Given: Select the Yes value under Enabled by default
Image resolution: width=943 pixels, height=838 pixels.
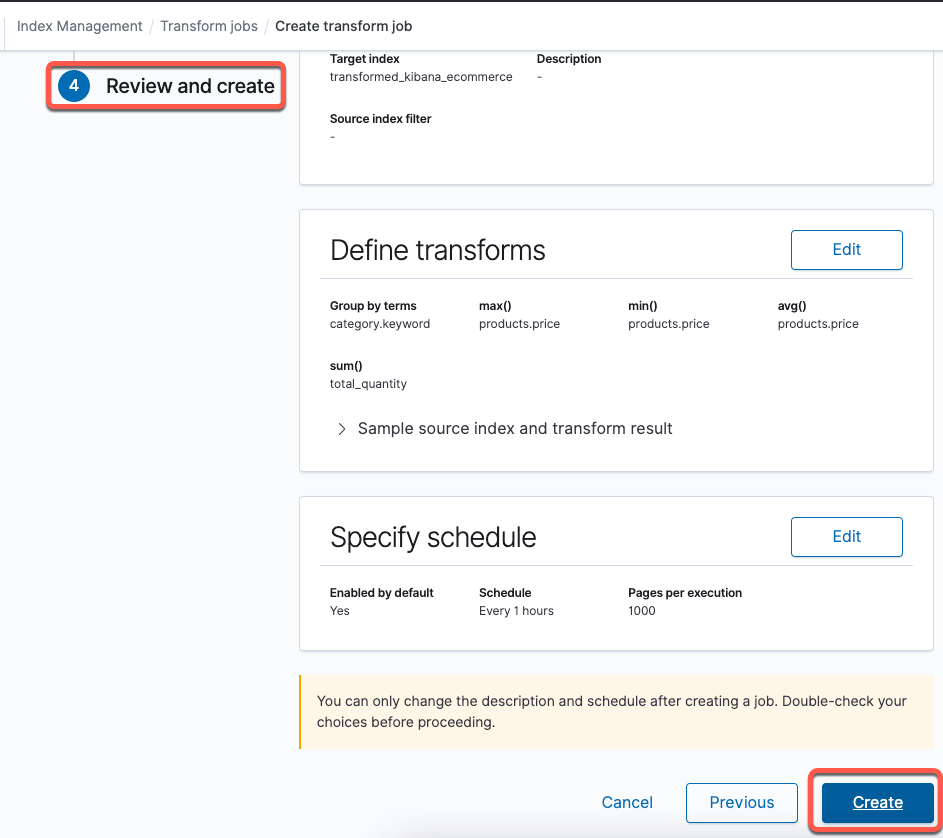Looking at the screenshot, I should pyautogui.click(x=339, y=611).
